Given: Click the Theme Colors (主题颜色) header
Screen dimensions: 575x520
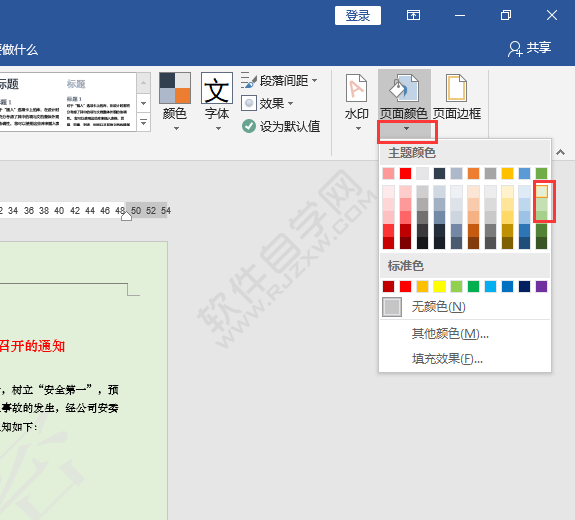Looking at the screenshot, I should pos(411,153).
